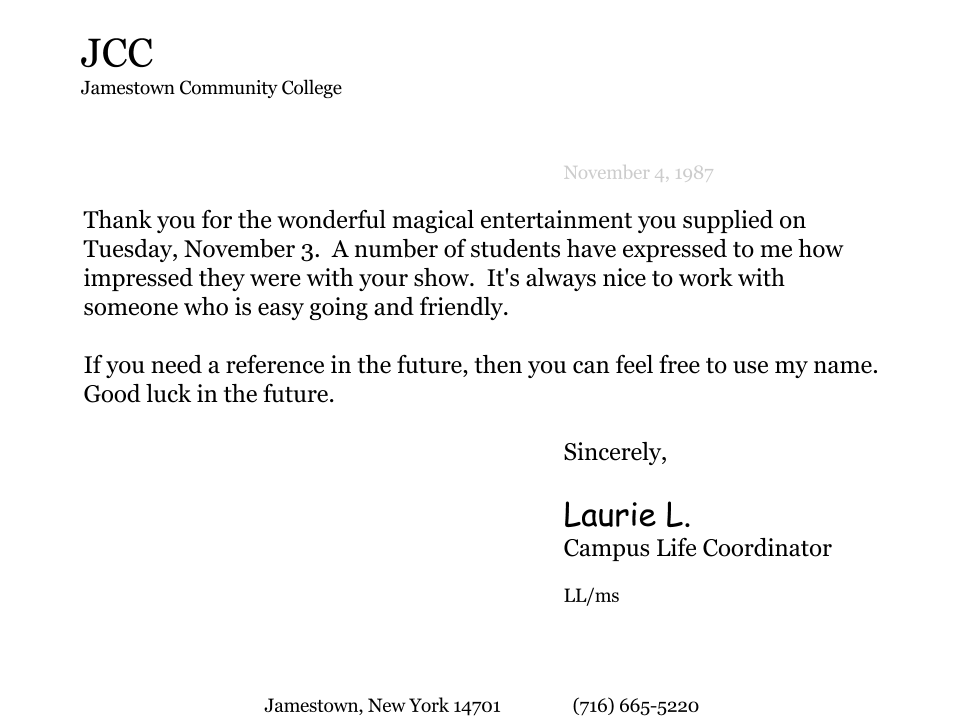Click the closing word "Sincerely,"
The width and height of the screenshot is (960, 720).
pos(615,452)
